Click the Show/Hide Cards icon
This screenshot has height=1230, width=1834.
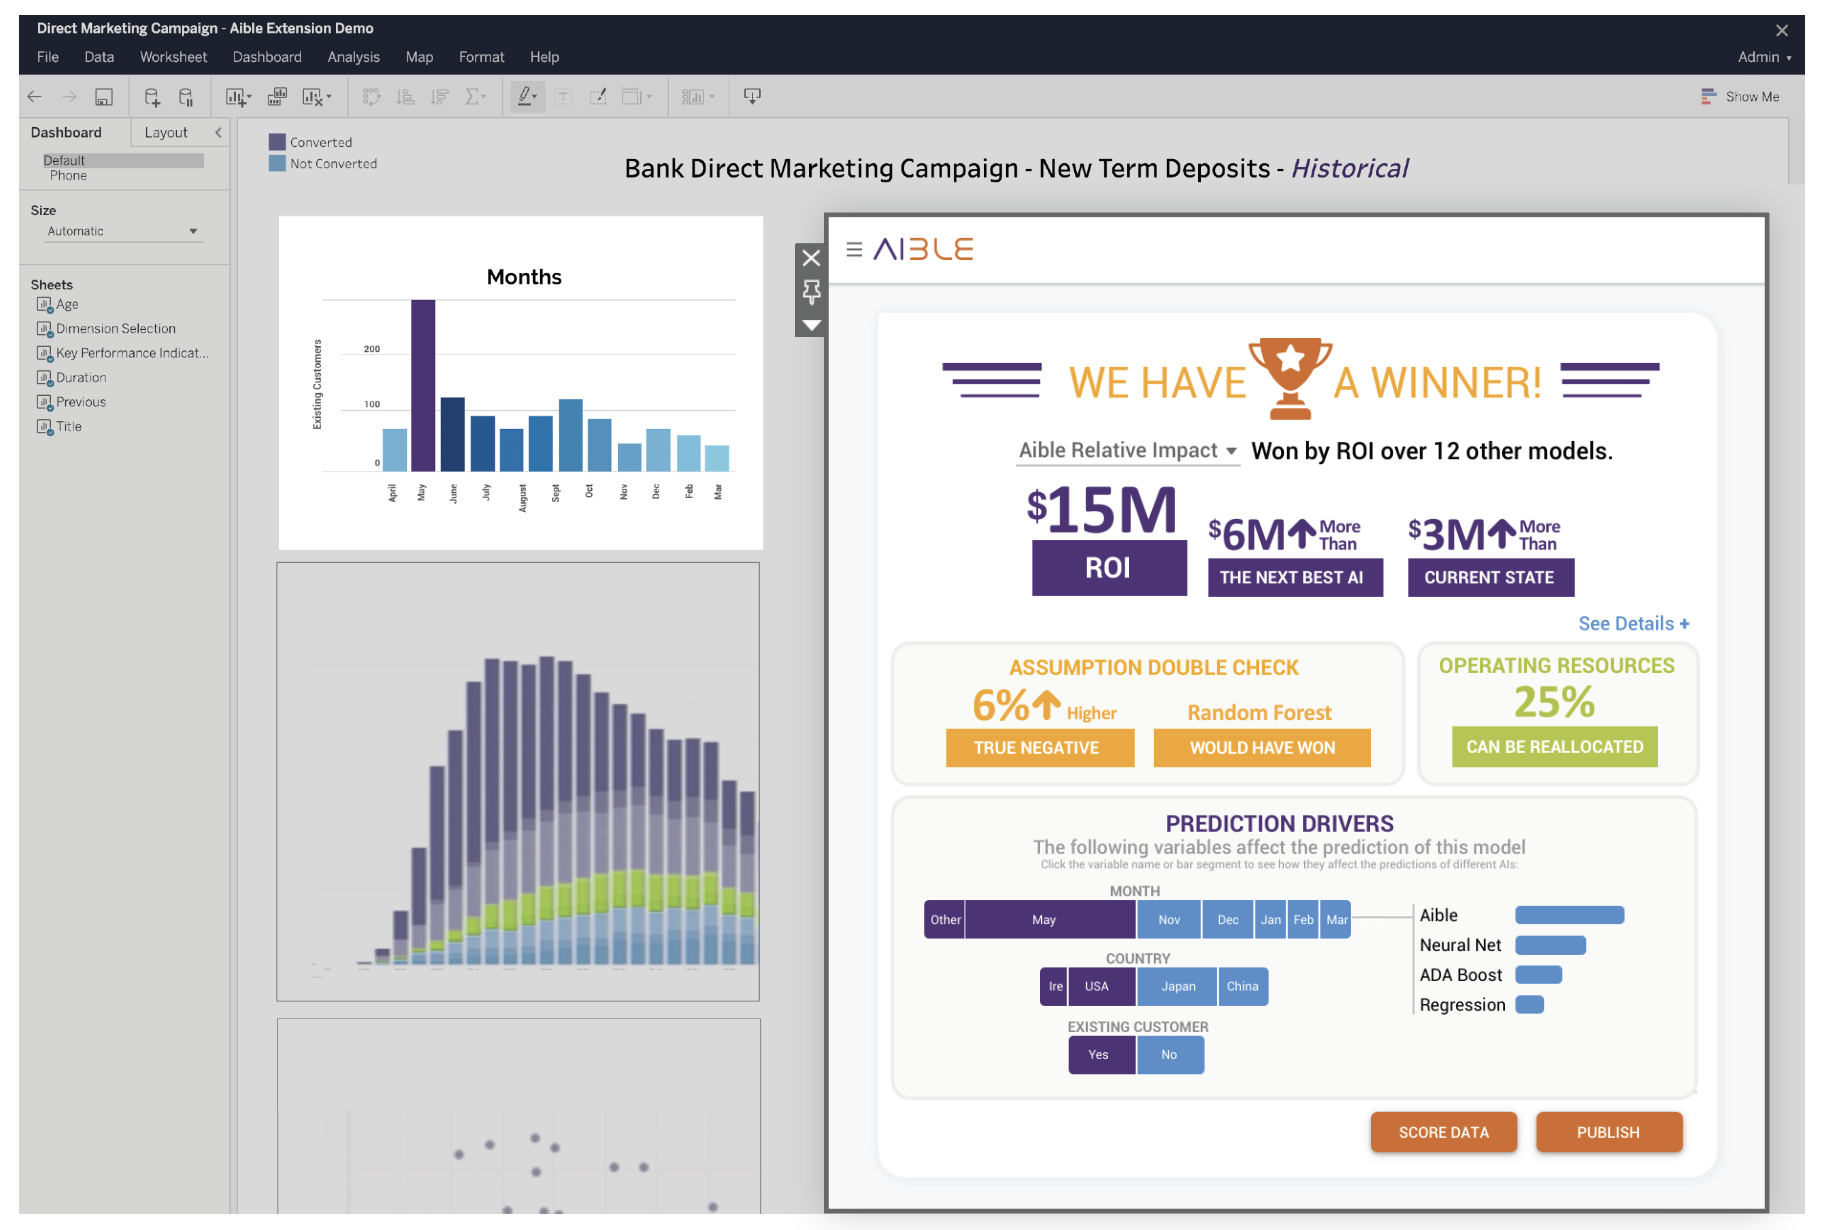coord(693,97)
